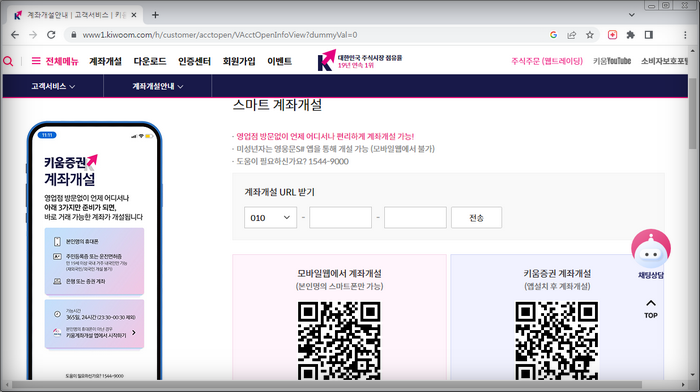The width and height of the screenshot is (700, 392).
Task: Click the share page icon
Action: coord(571,35)
